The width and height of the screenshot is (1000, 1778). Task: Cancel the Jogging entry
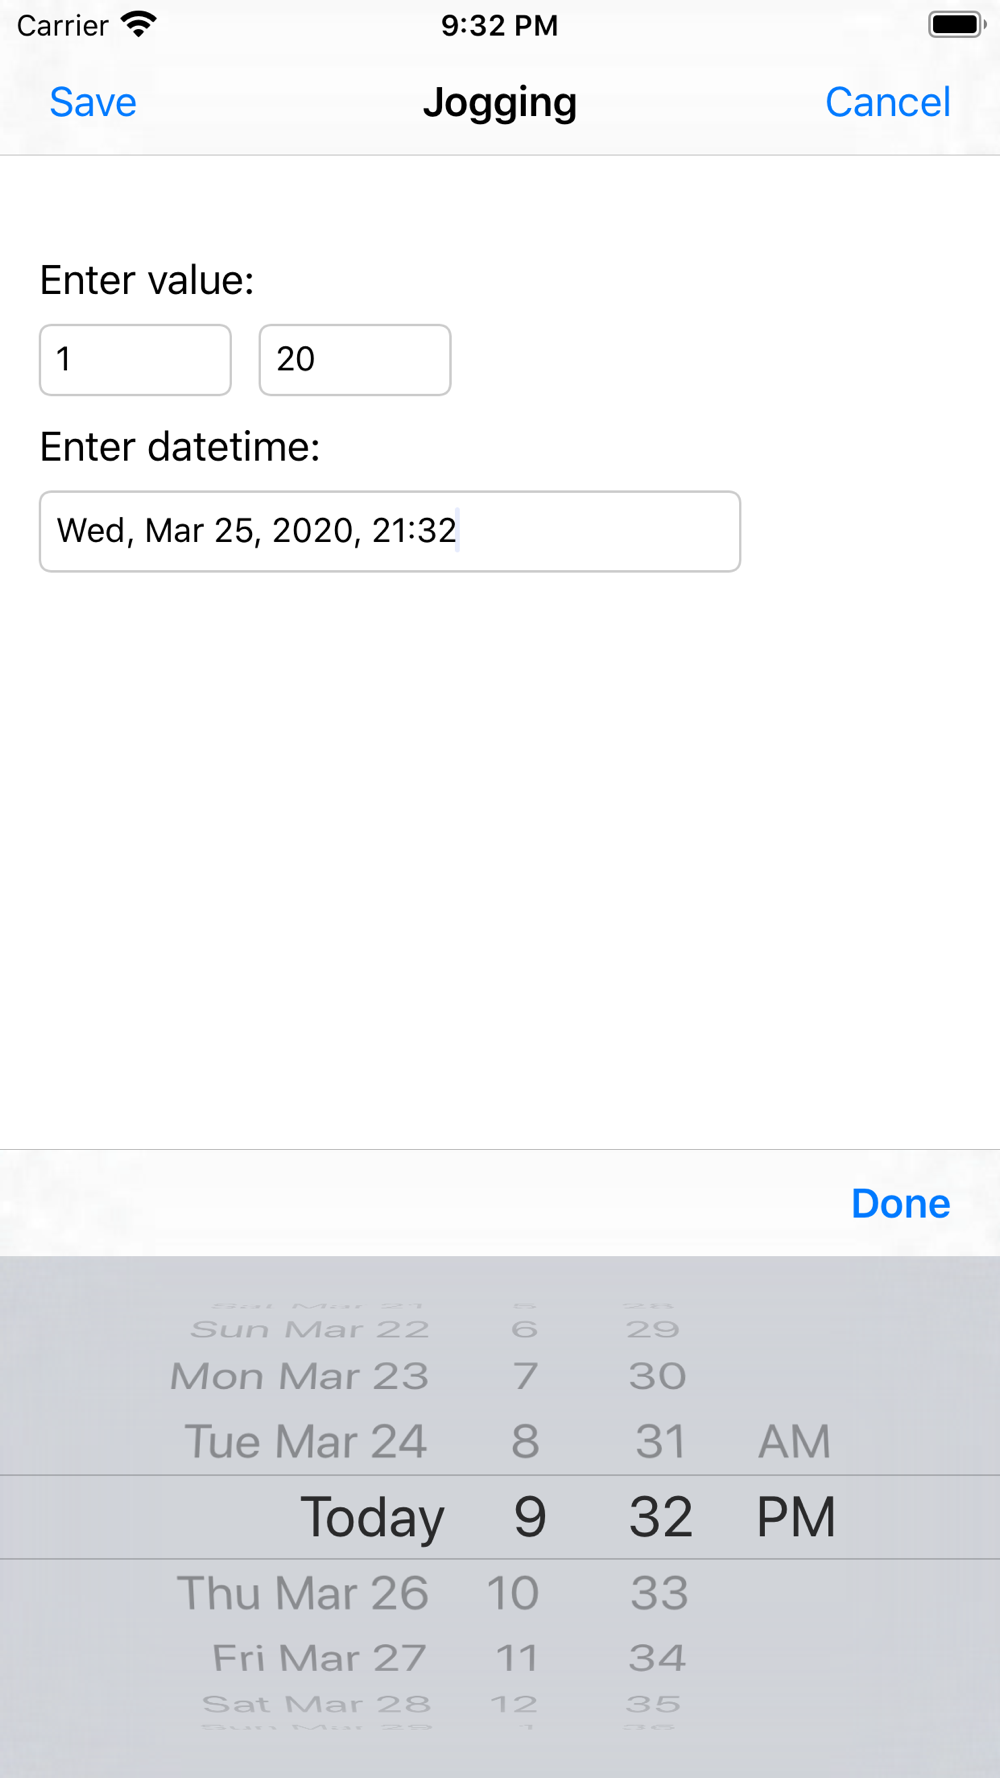pos(887,102)
